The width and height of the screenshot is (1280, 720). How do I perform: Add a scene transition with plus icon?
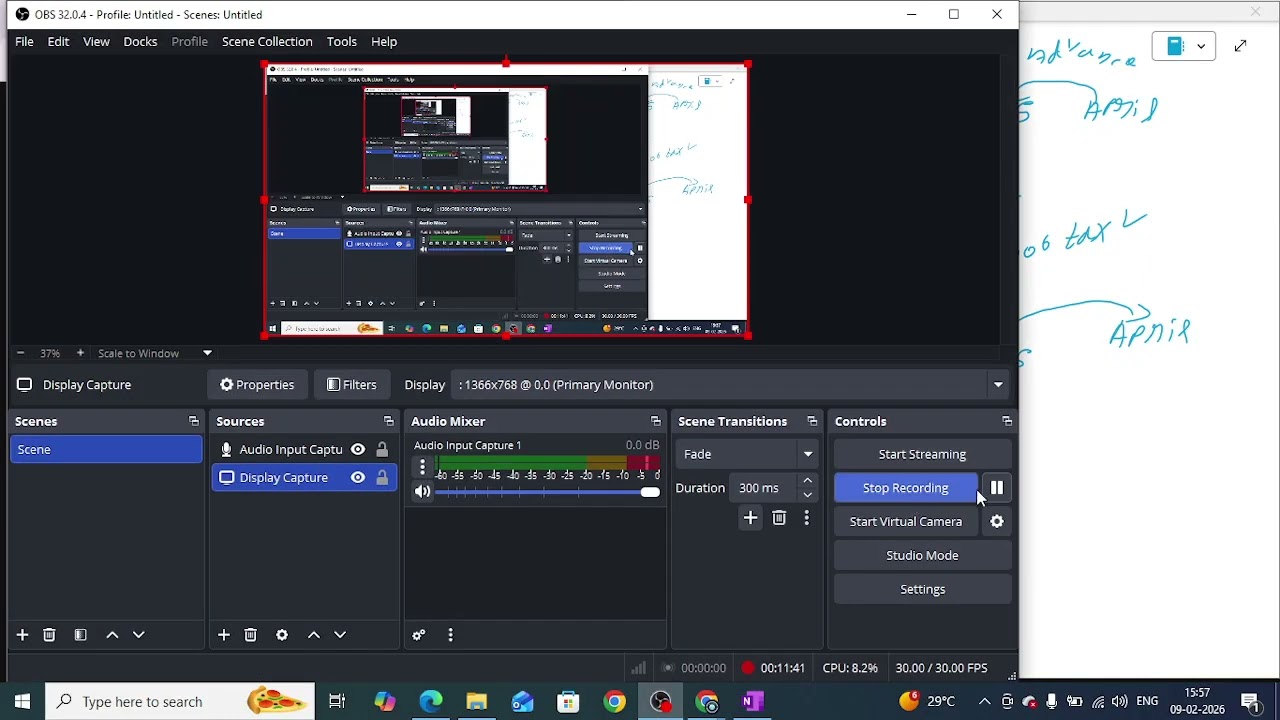(750, 518)
